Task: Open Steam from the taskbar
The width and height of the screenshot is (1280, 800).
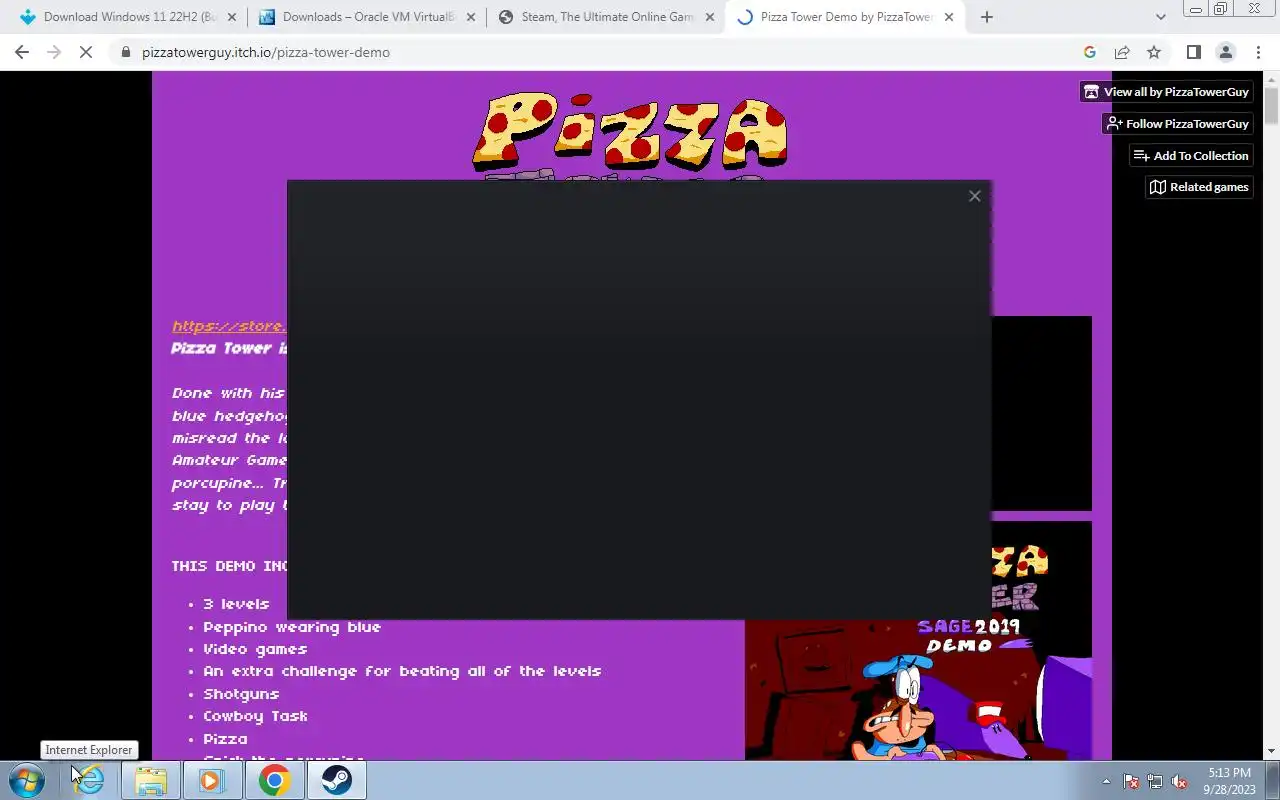Action: (x=336, y=780)
